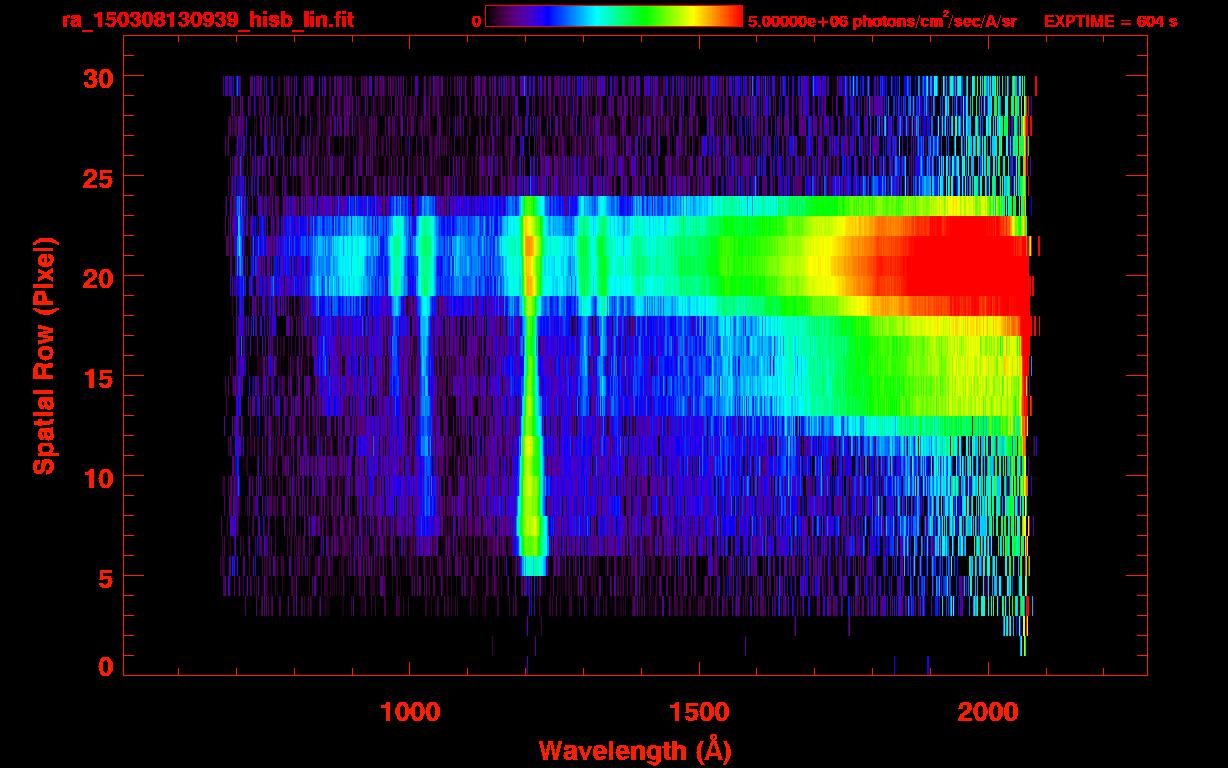Click the file name ra_150308130939_hisb_lin.fit
Image resolution: width=1228 pixels, height=768 pixels.
(207, 20)
